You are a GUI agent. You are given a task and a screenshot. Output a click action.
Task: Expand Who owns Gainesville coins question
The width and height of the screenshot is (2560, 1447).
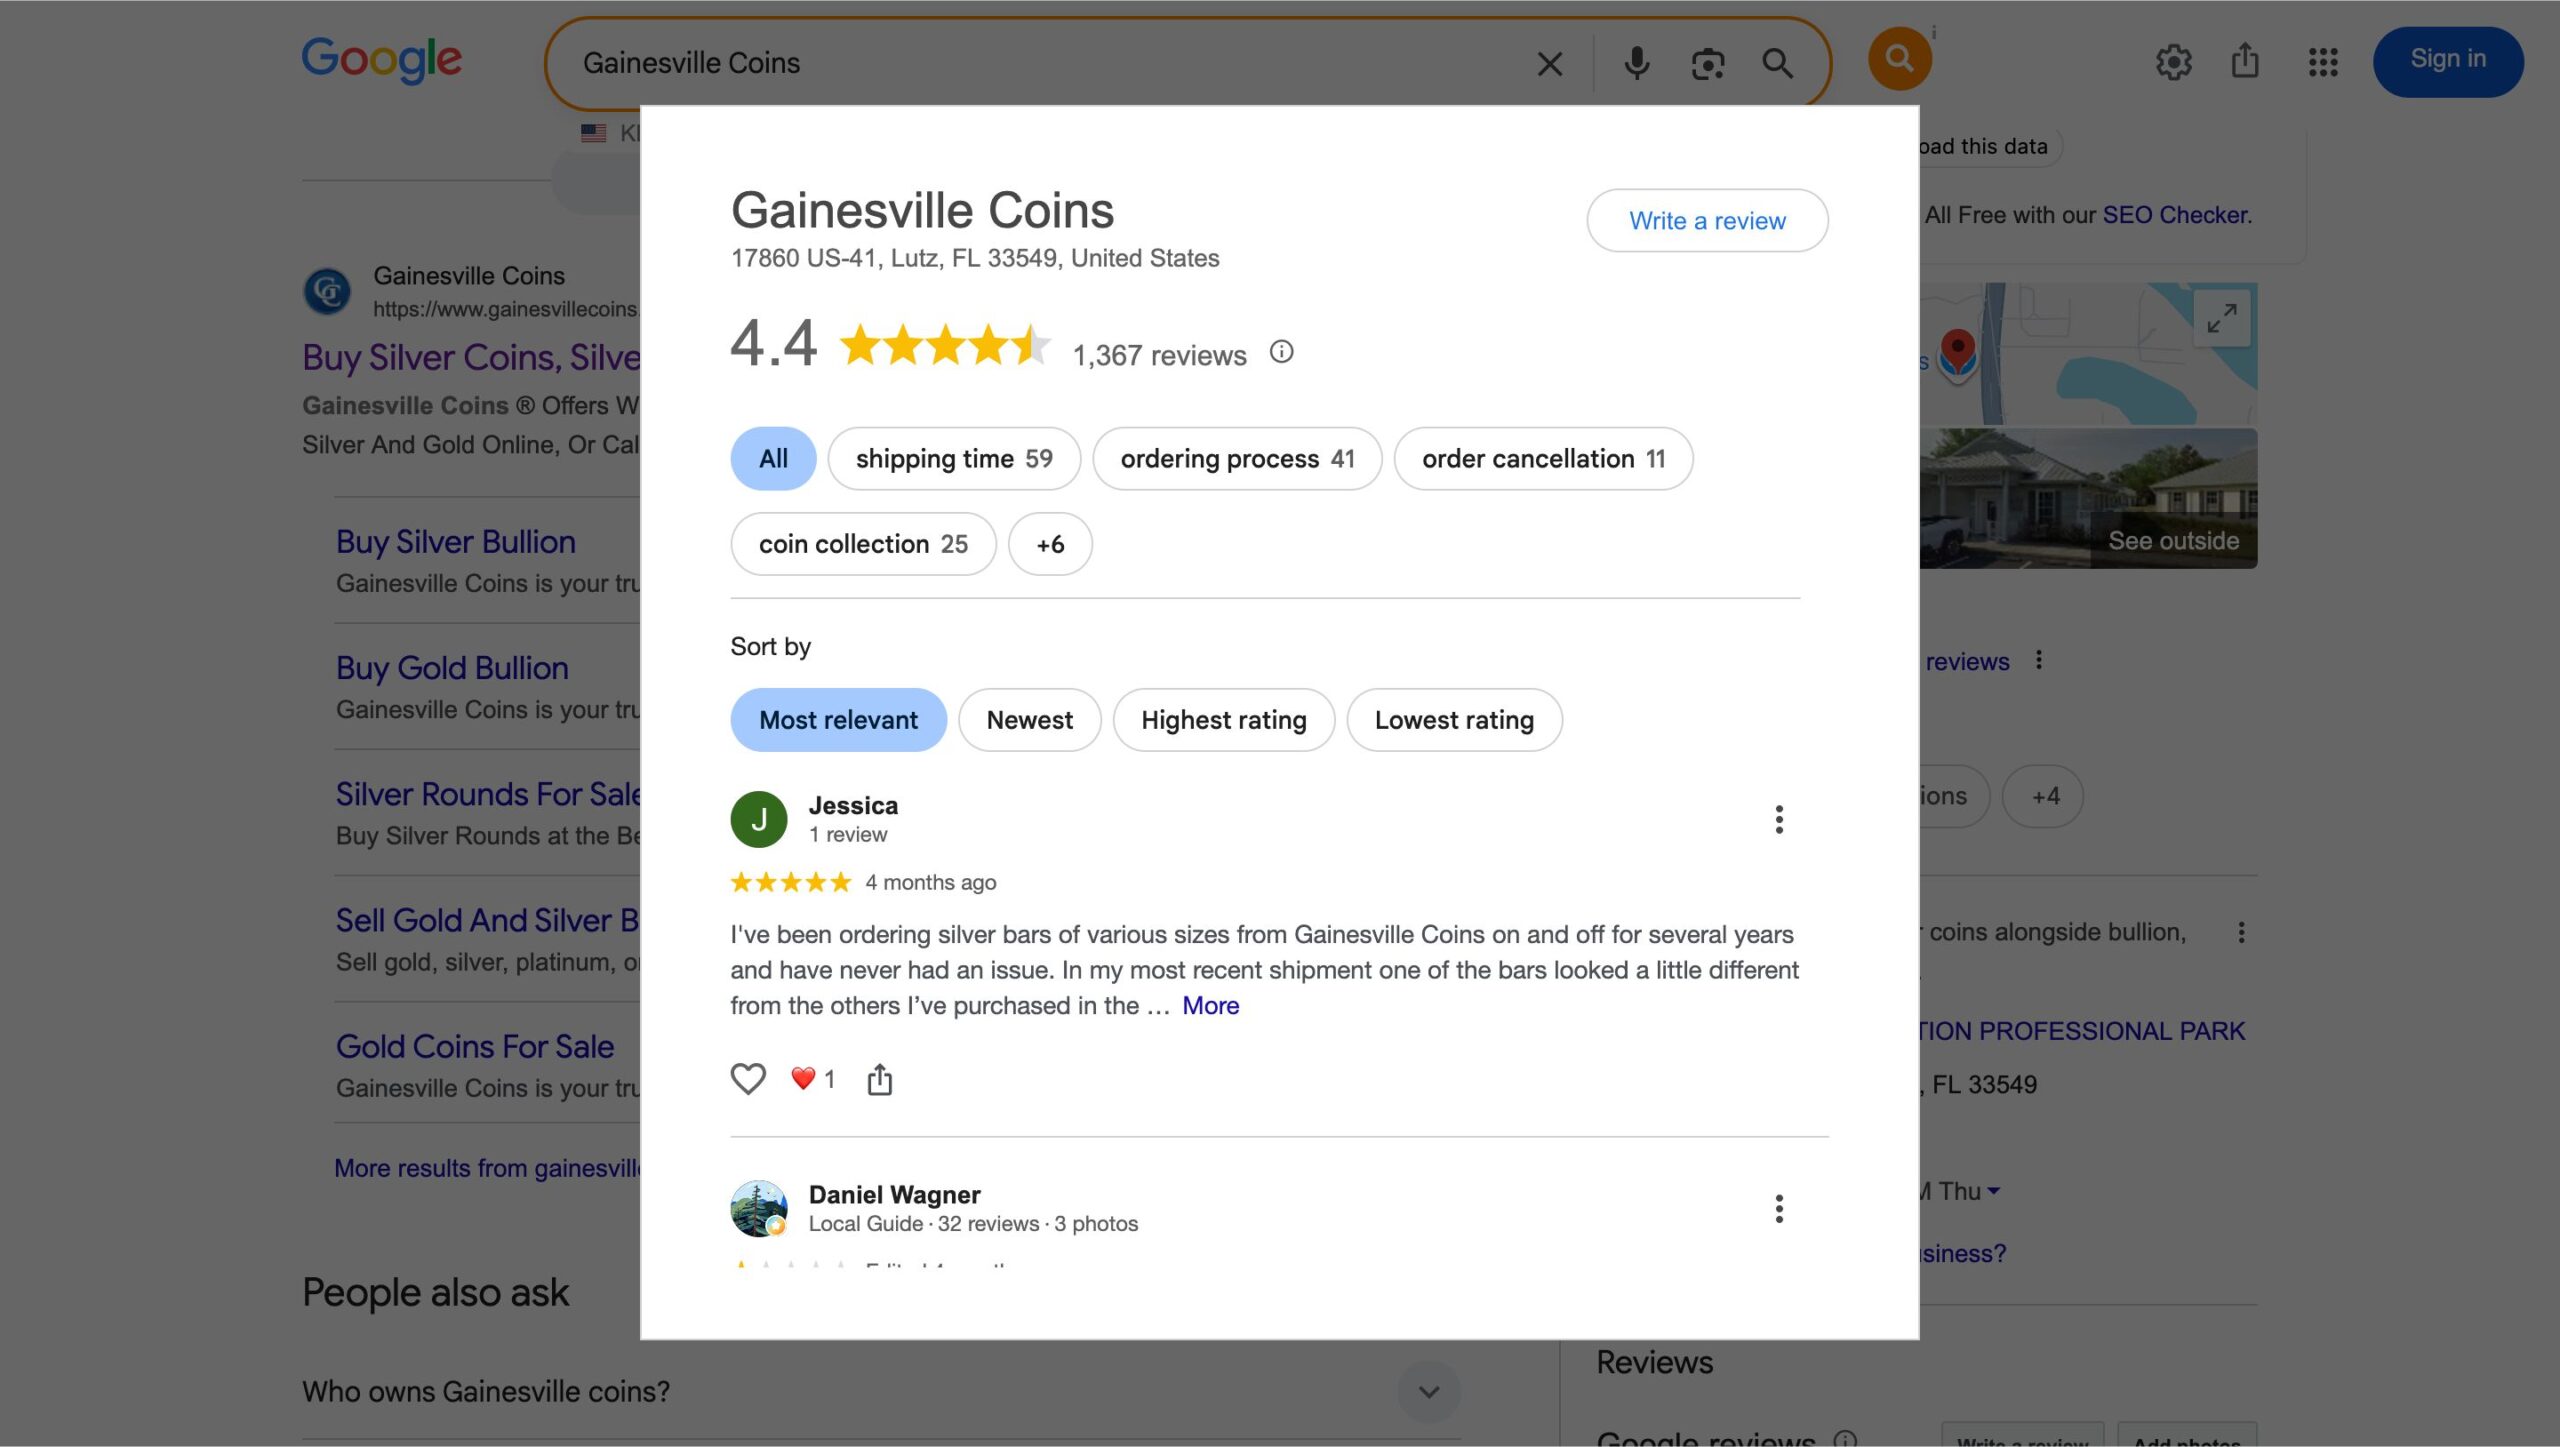(x=880, y=1391)
